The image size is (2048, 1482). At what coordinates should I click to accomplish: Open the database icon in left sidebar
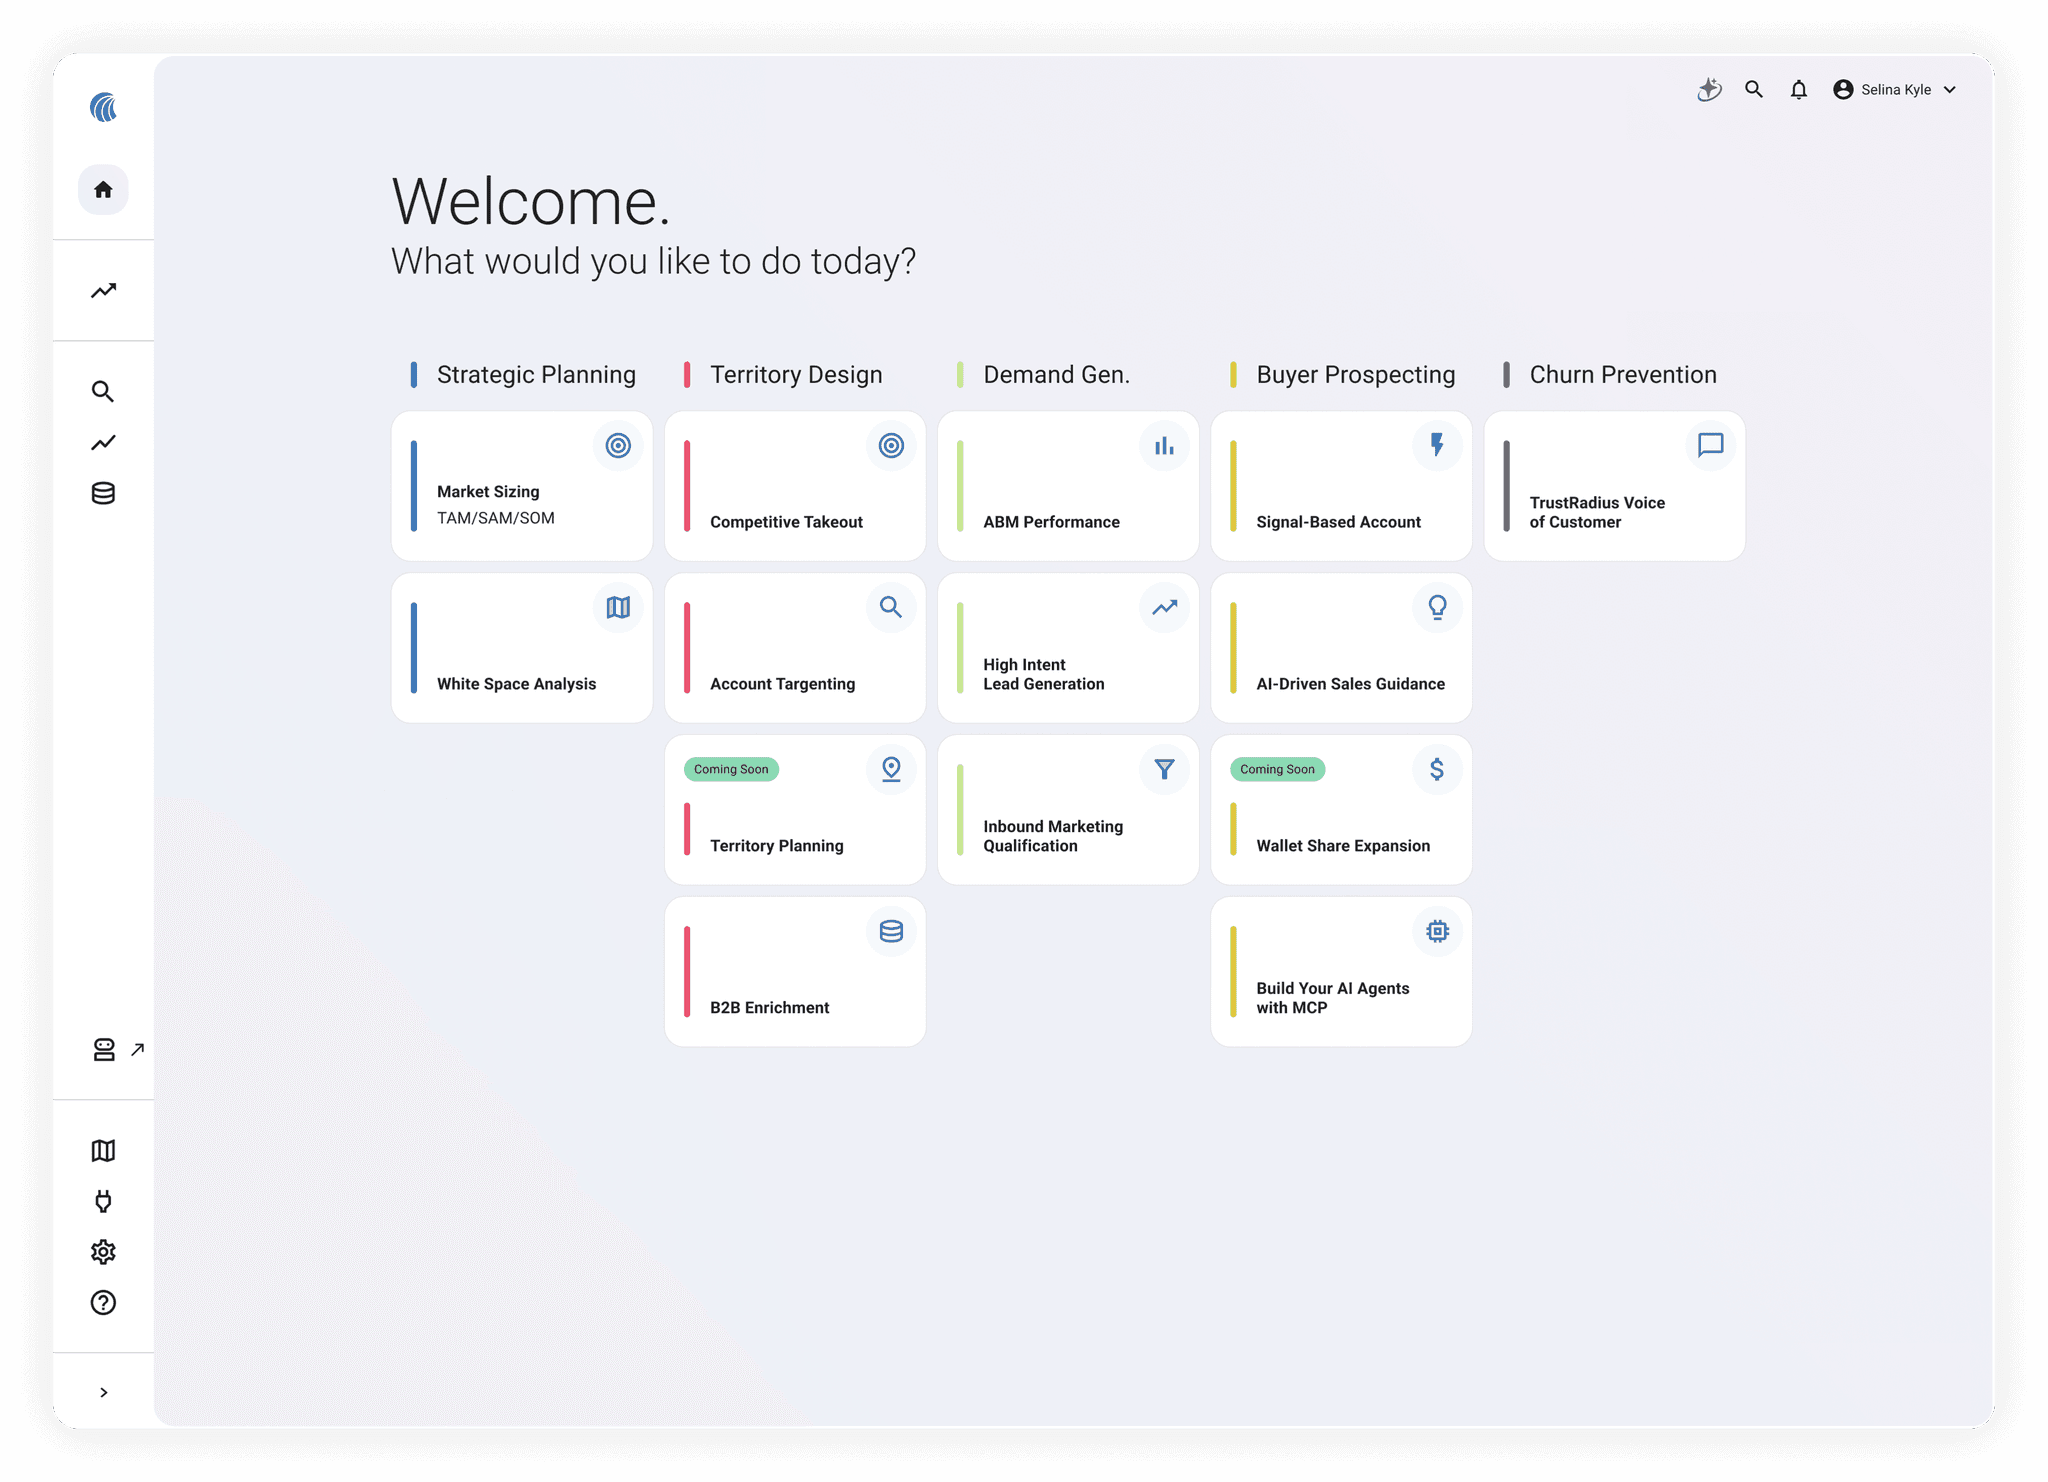coord(103,493)
